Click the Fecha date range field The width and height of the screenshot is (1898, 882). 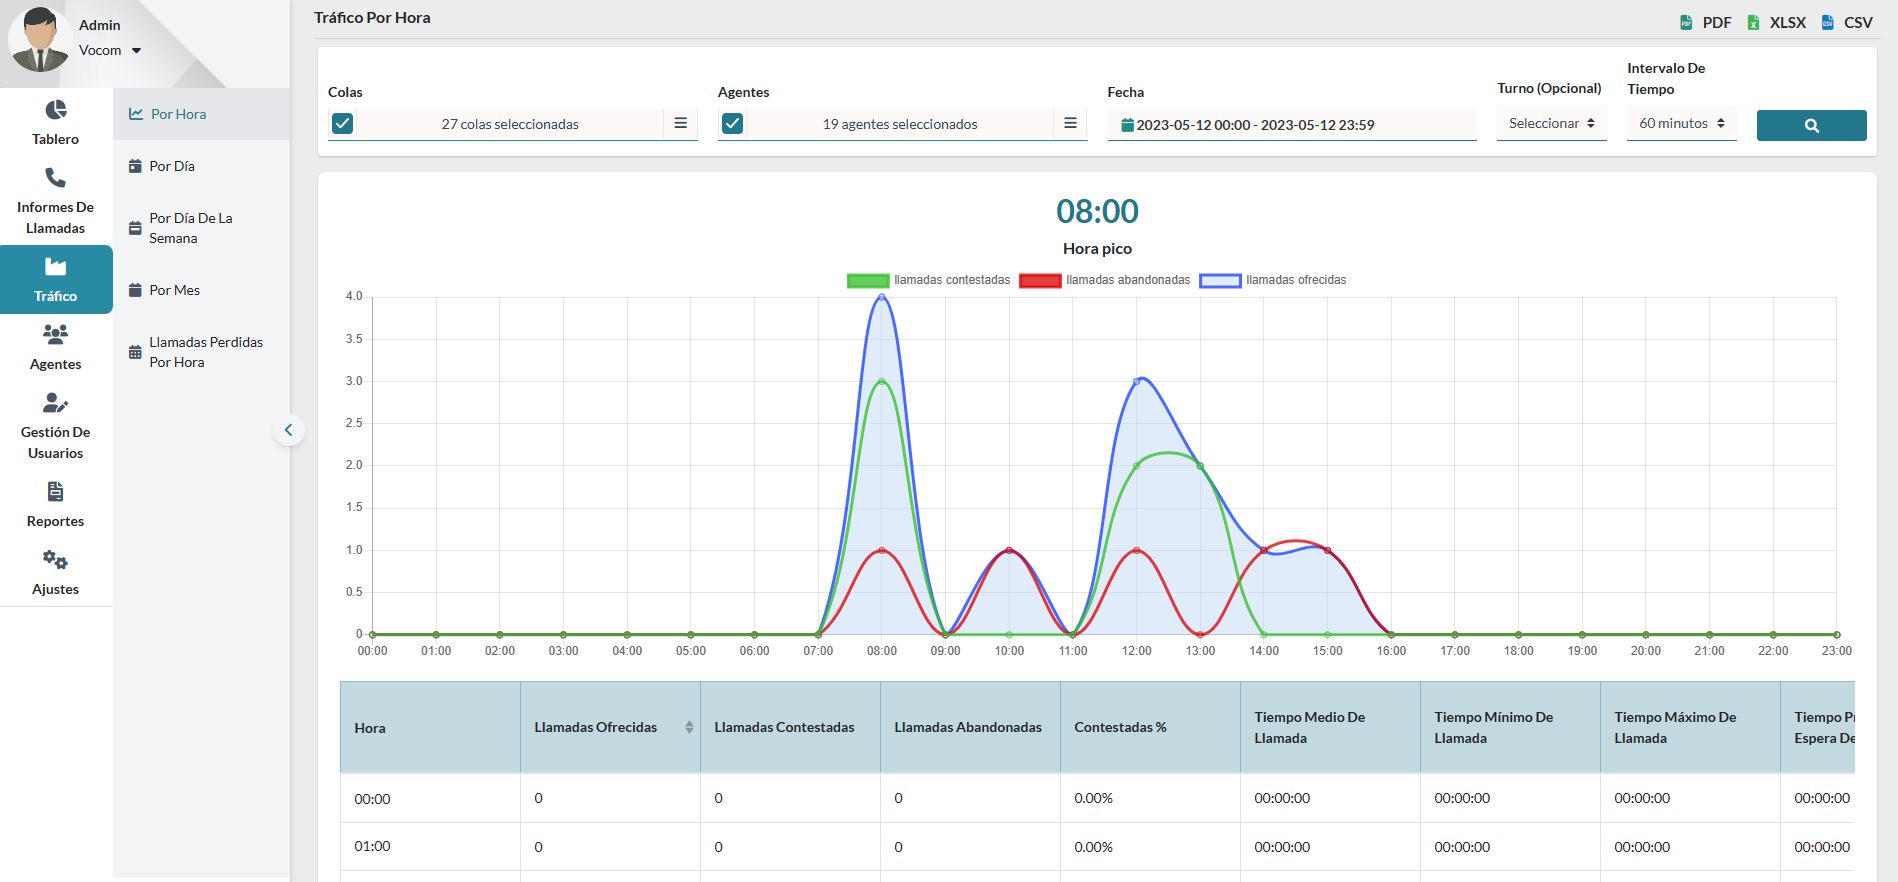(1291, 125)
